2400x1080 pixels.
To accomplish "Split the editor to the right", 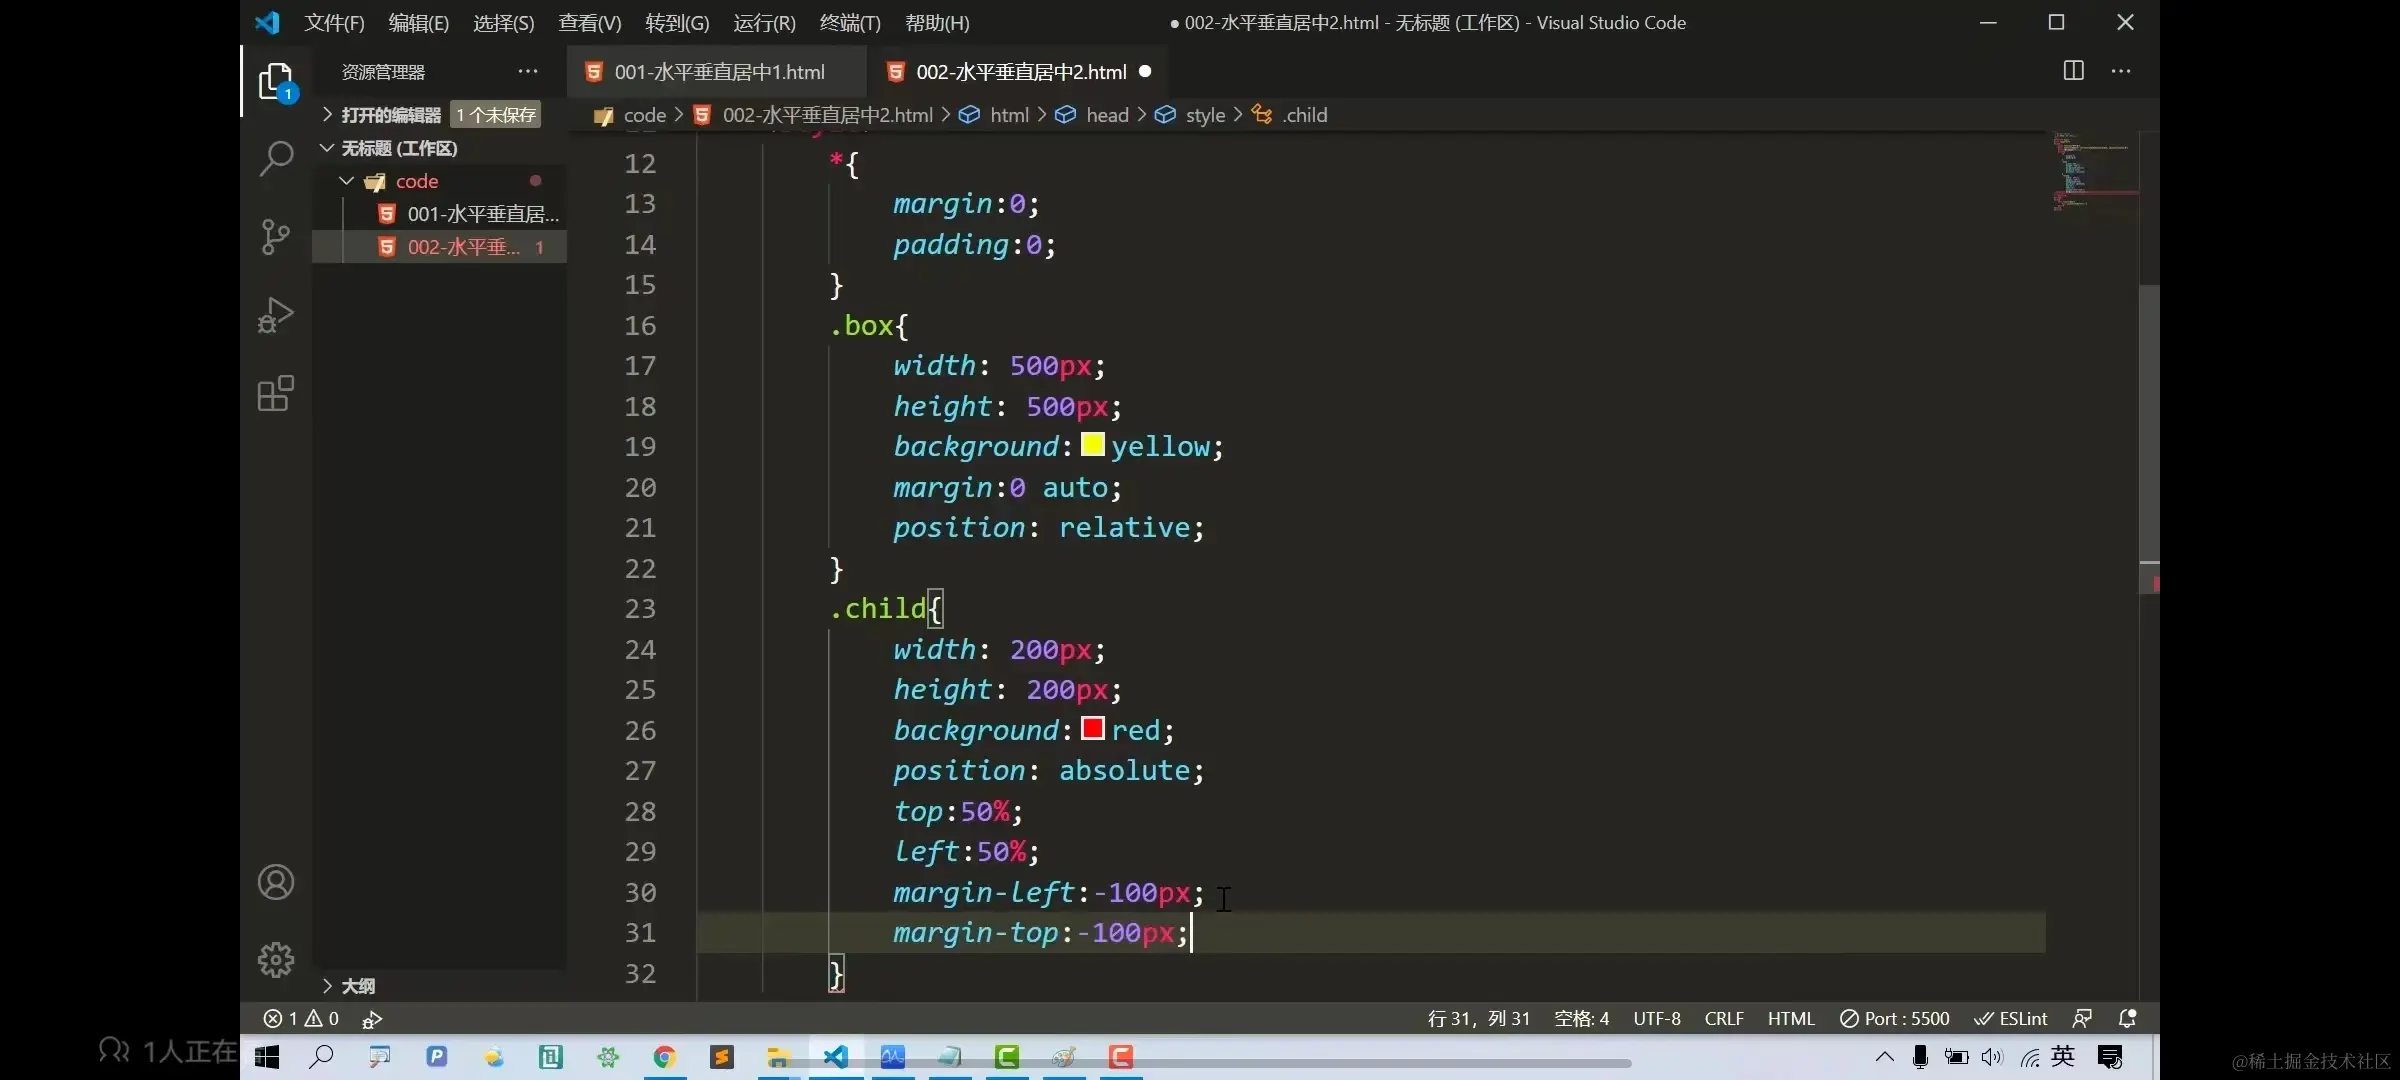I will 2073,71.
